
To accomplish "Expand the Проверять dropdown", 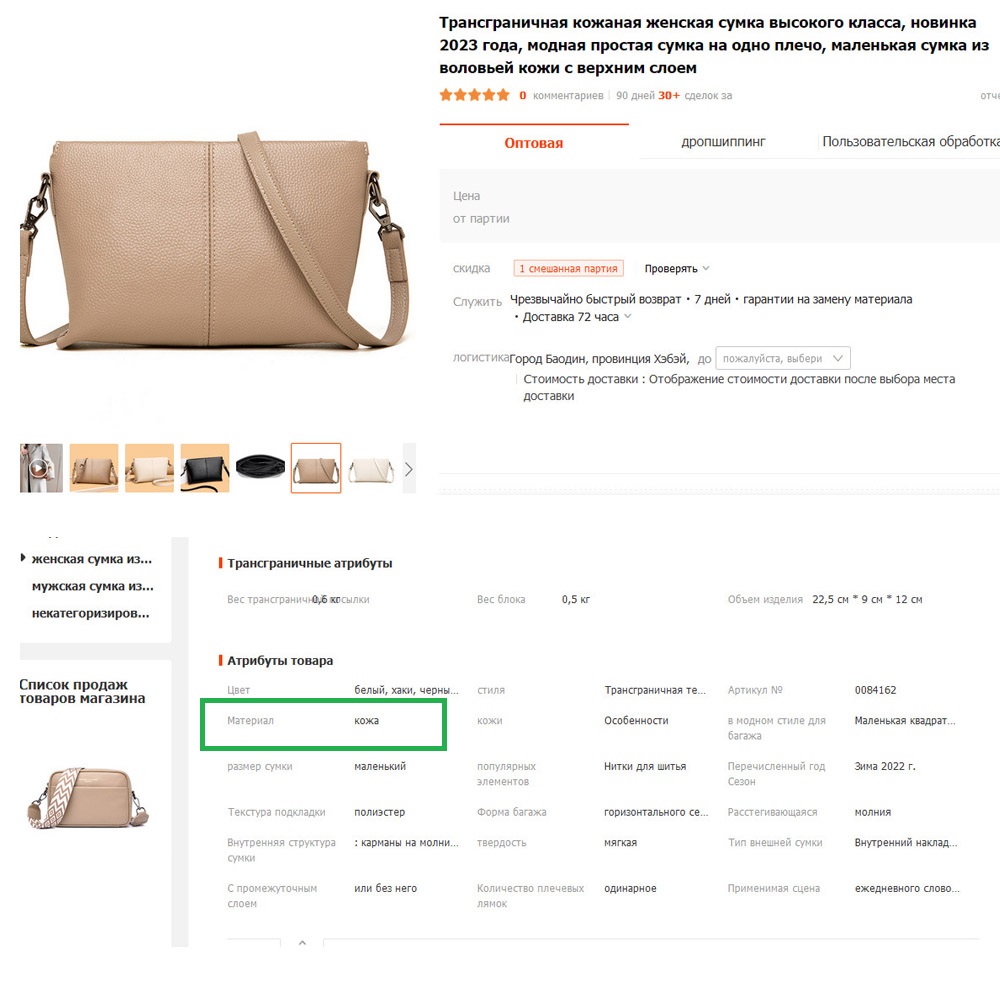I will [x=677, y=268].
